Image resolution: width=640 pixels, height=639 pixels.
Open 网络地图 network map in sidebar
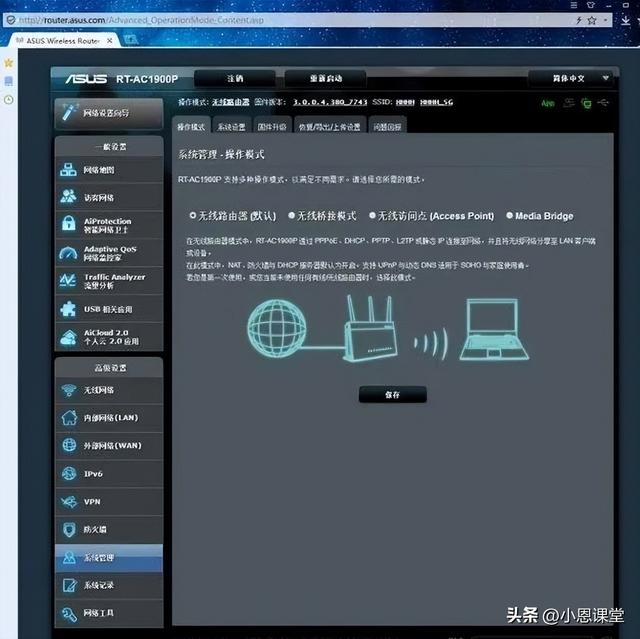tap(109, 170)
